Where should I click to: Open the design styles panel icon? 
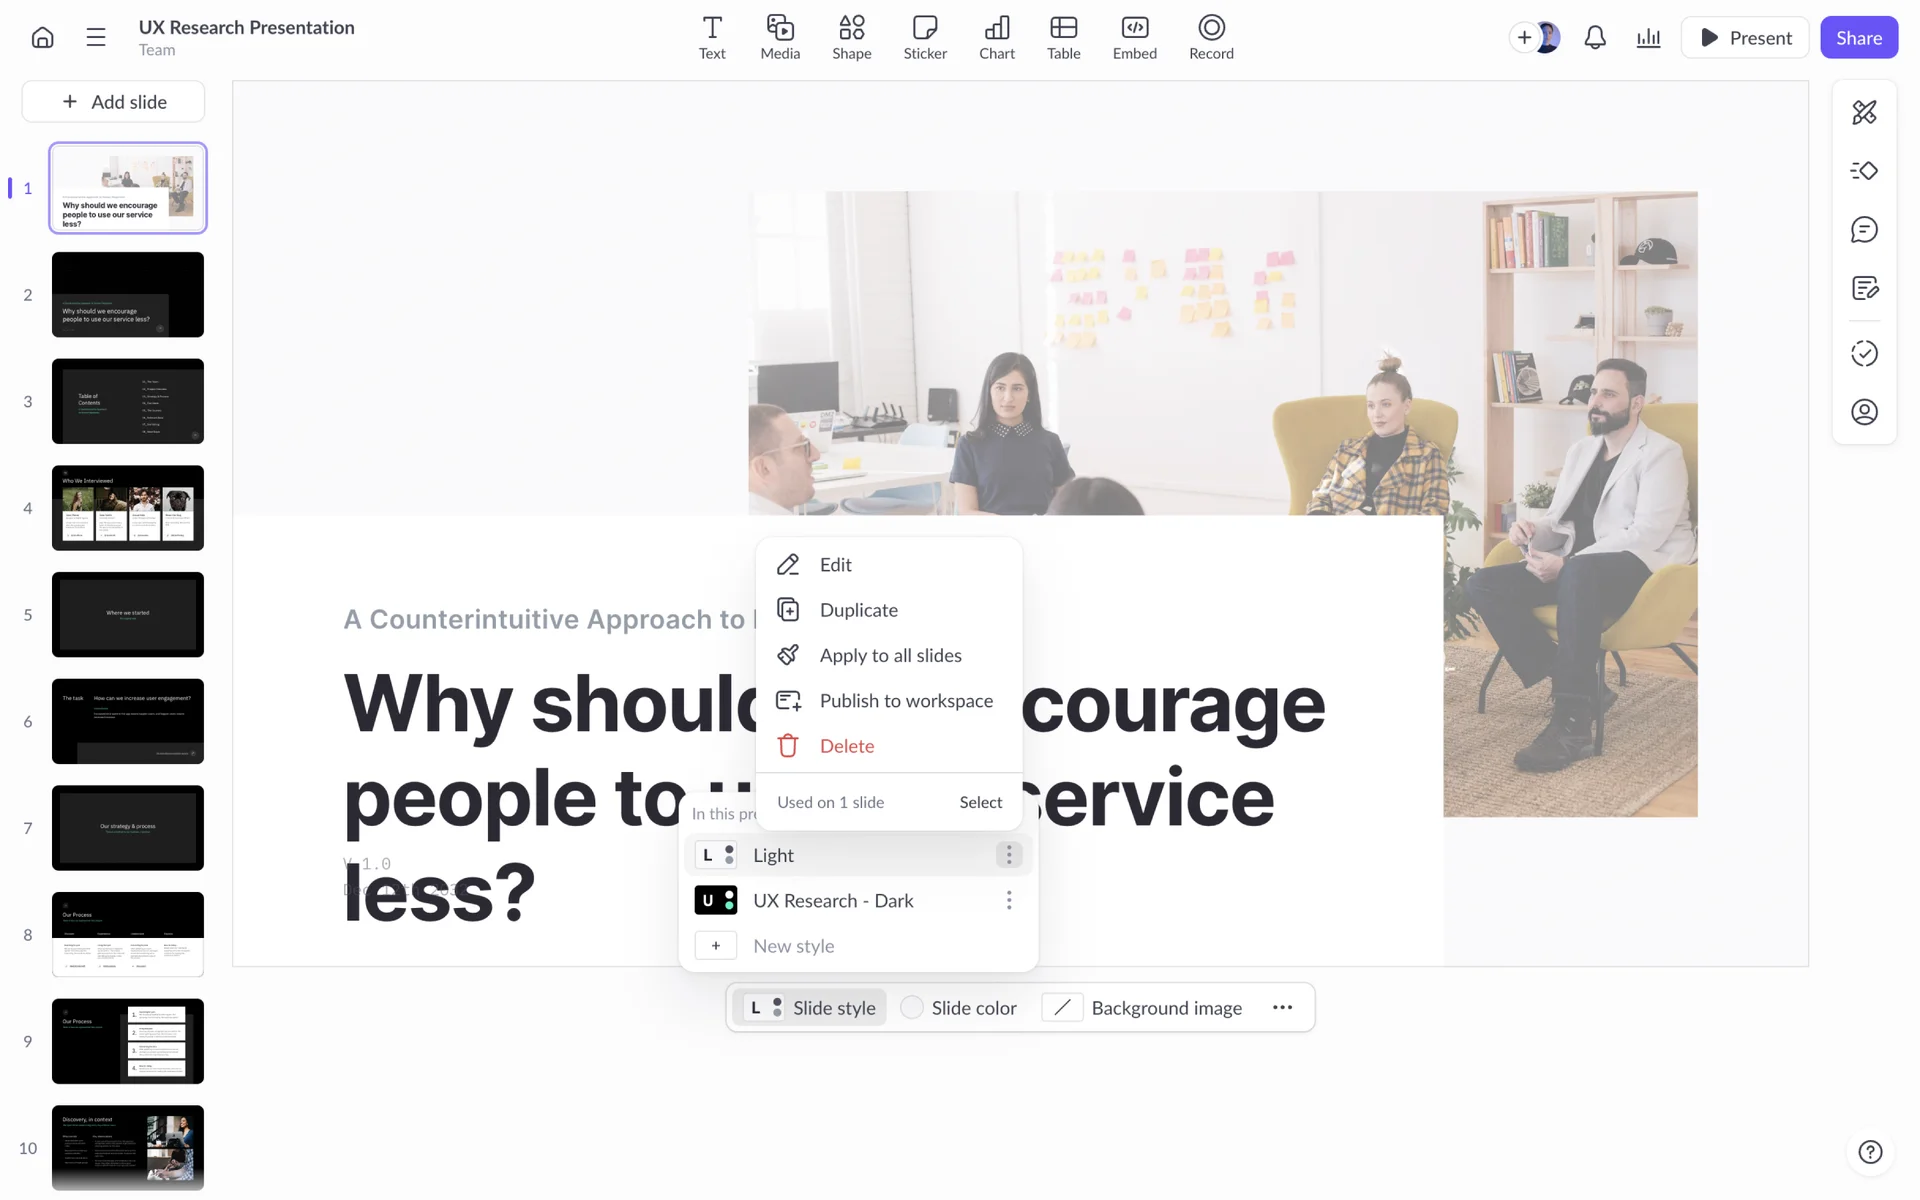(x=1864, y=112)
